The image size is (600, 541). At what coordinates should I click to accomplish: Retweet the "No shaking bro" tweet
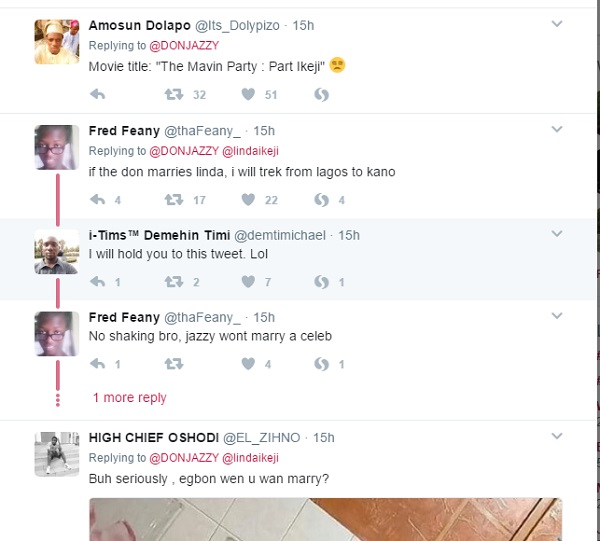pos(173,364)
